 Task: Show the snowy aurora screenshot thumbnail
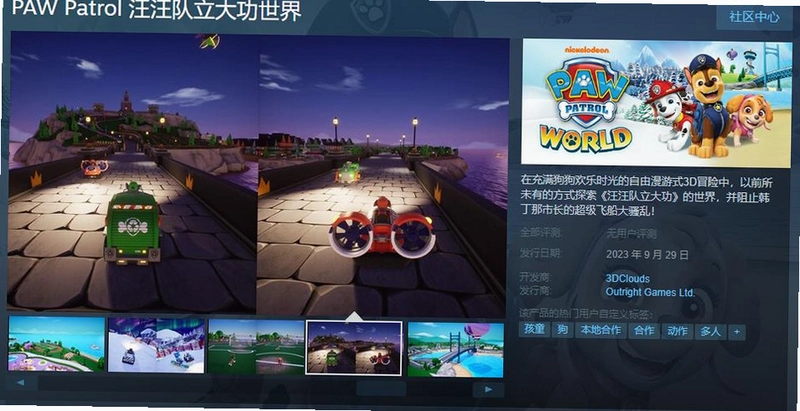[156, 346]
